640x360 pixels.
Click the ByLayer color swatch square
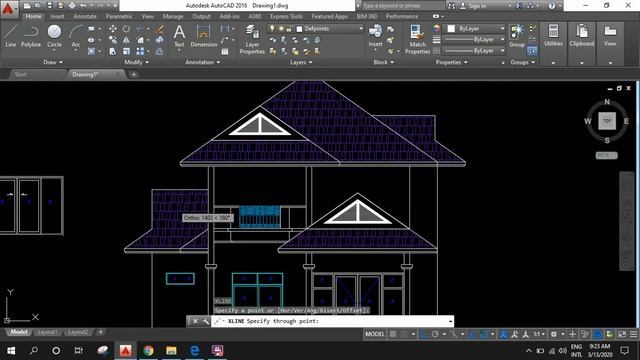click(451, 29)
